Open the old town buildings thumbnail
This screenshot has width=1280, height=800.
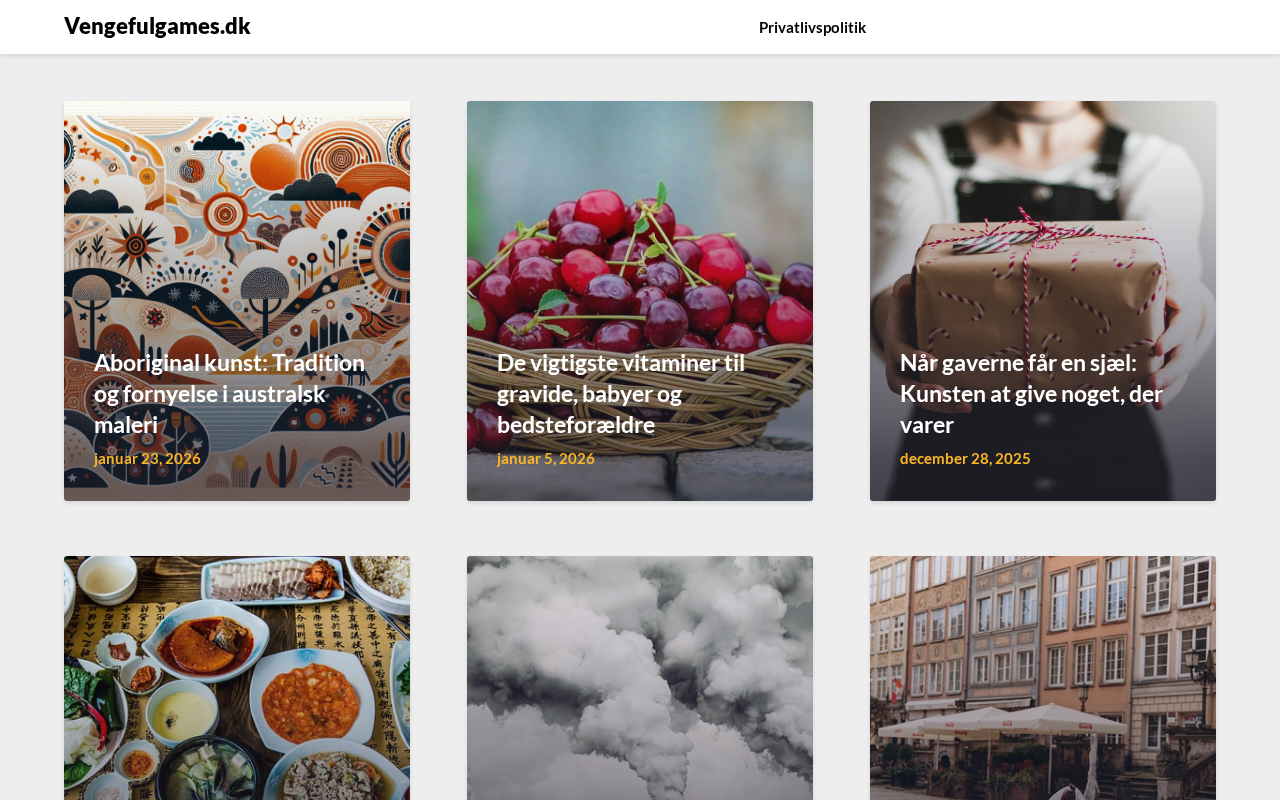(1043, 678)
